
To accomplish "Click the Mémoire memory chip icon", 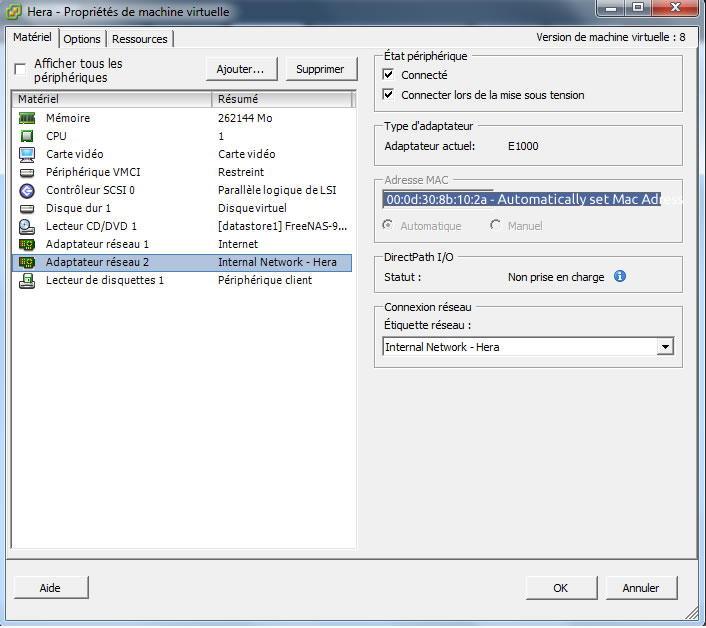I will 27,118.
